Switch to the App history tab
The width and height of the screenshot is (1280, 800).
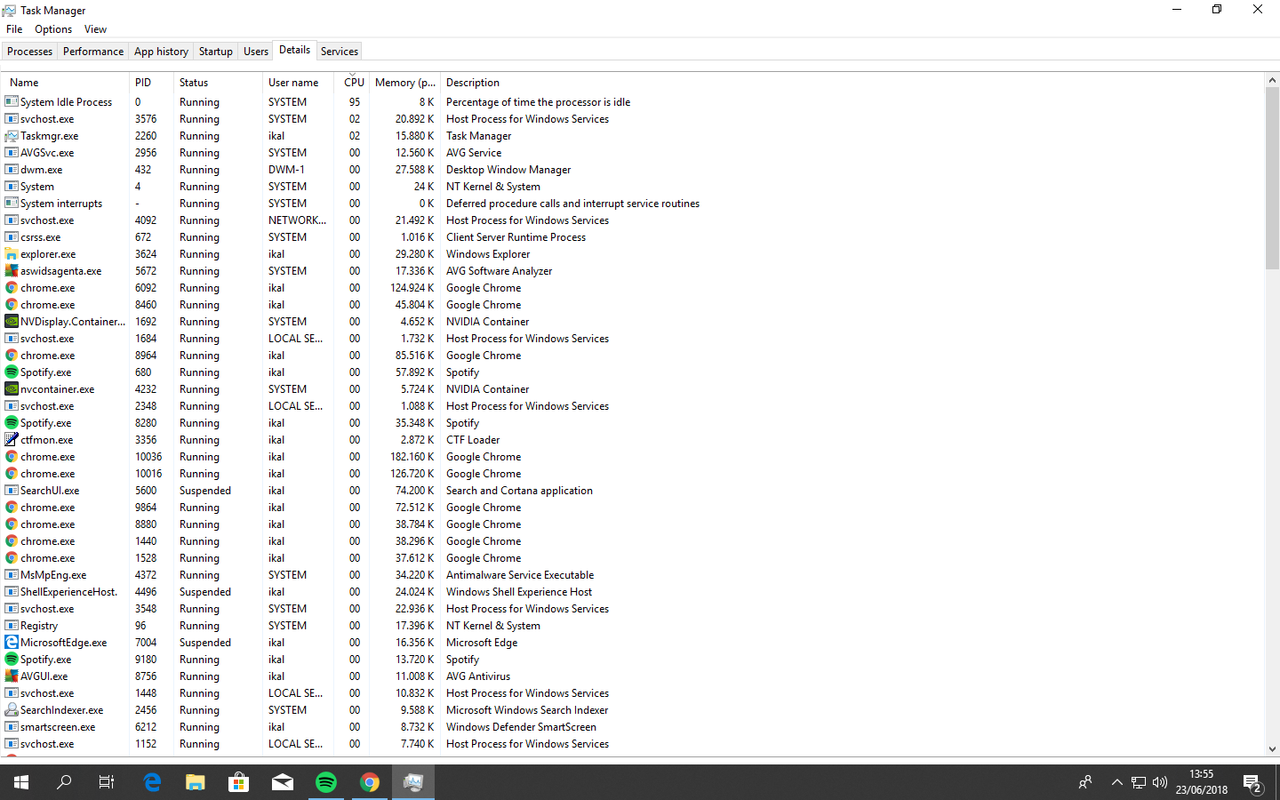click(x=161, y=51)
